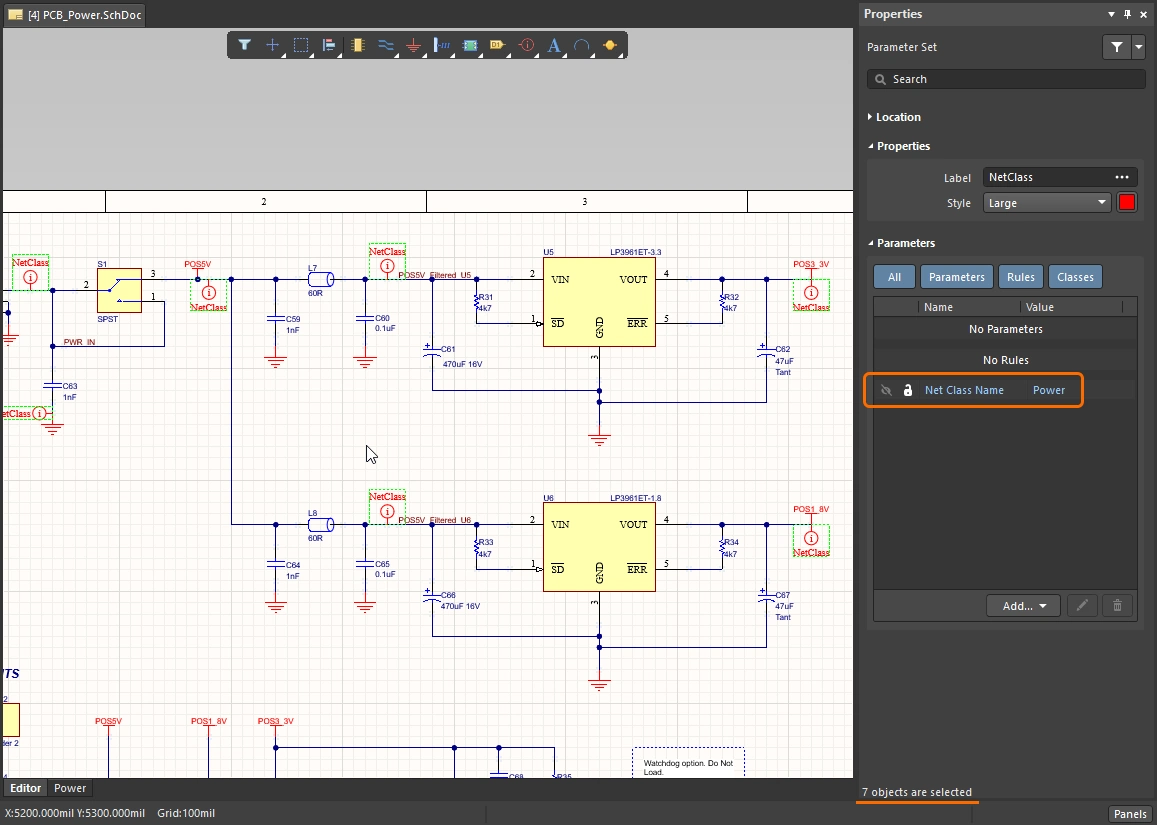The height and width of the screenshot is (825, 1157).
Task: Switch to the Power tab at bottom
Action: (x=70, y=788)
